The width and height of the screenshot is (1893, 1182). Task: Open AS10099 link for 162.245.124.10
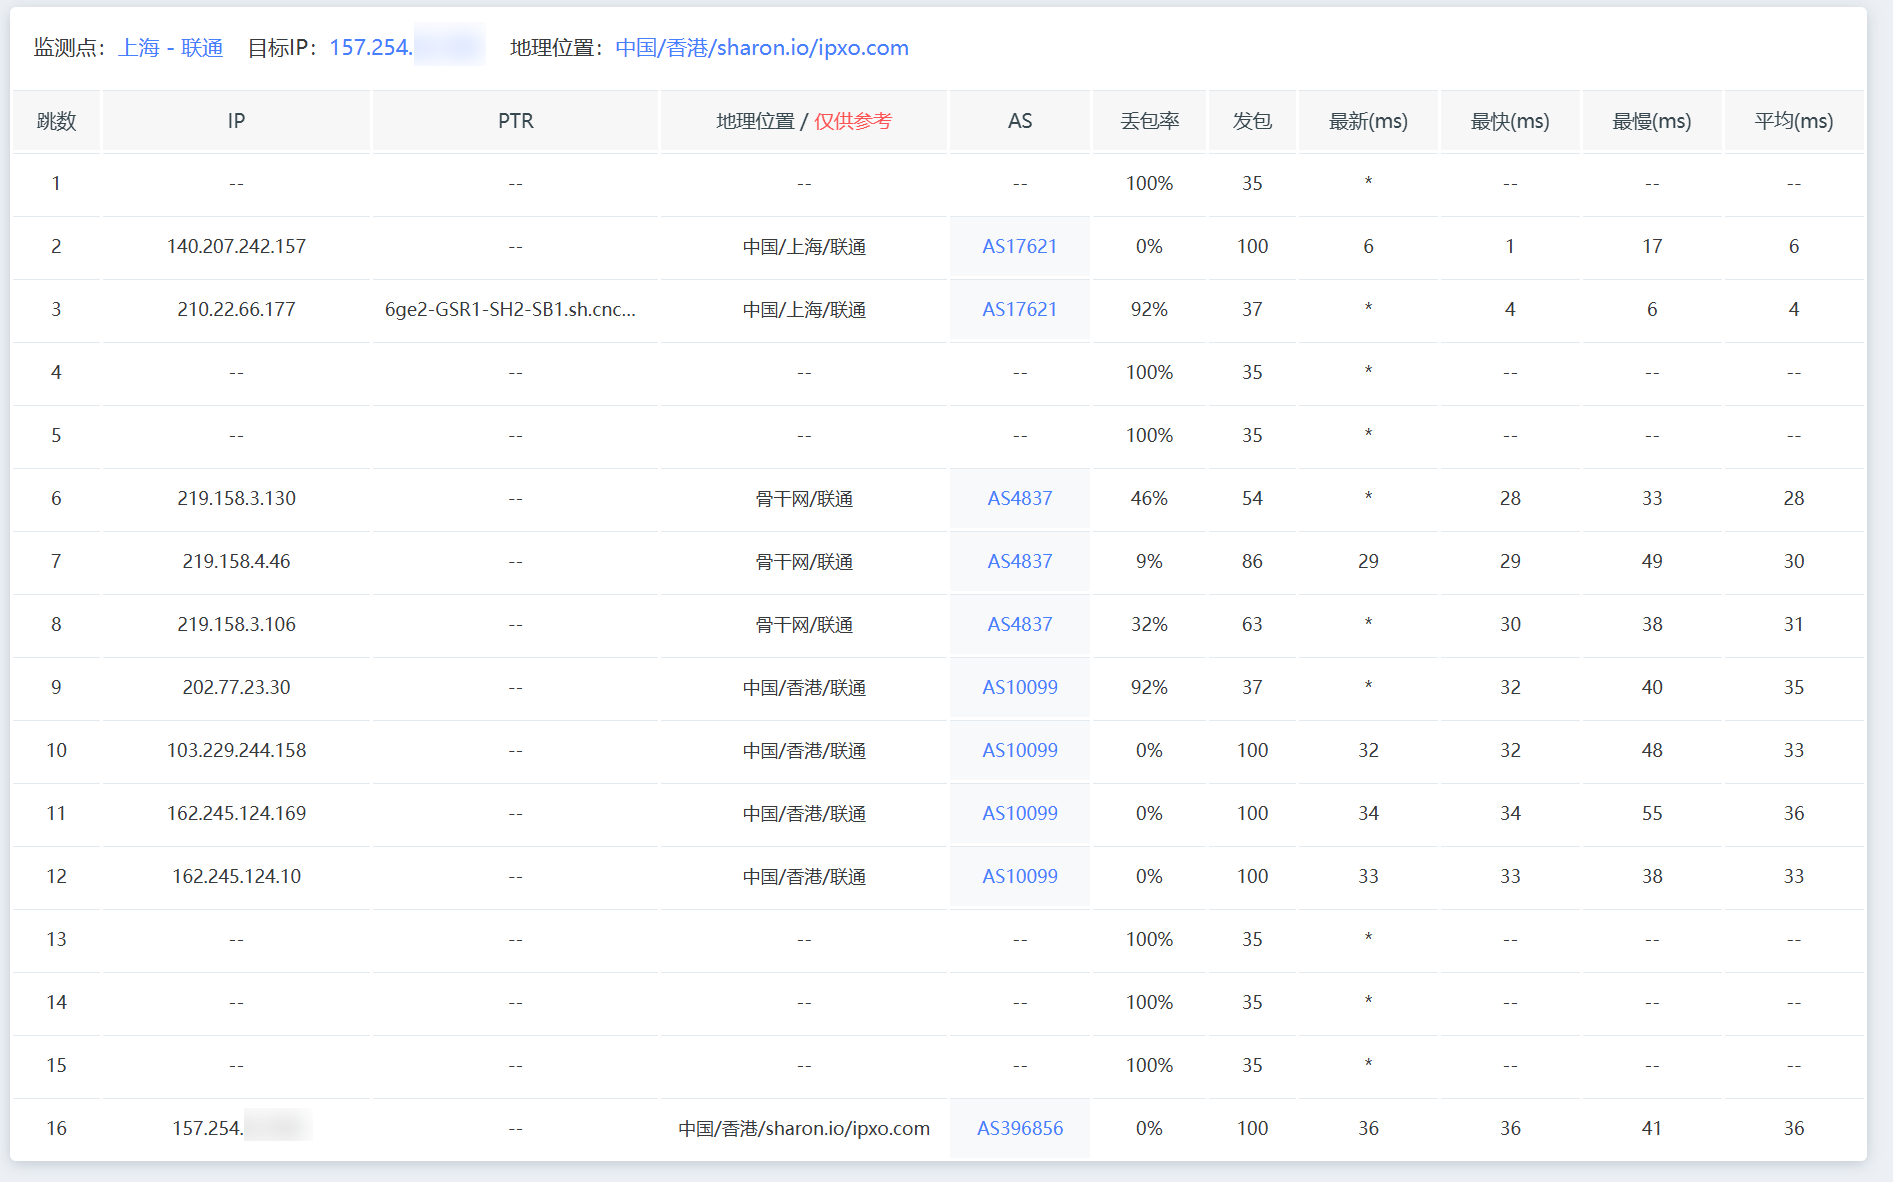pos(1019,876)
